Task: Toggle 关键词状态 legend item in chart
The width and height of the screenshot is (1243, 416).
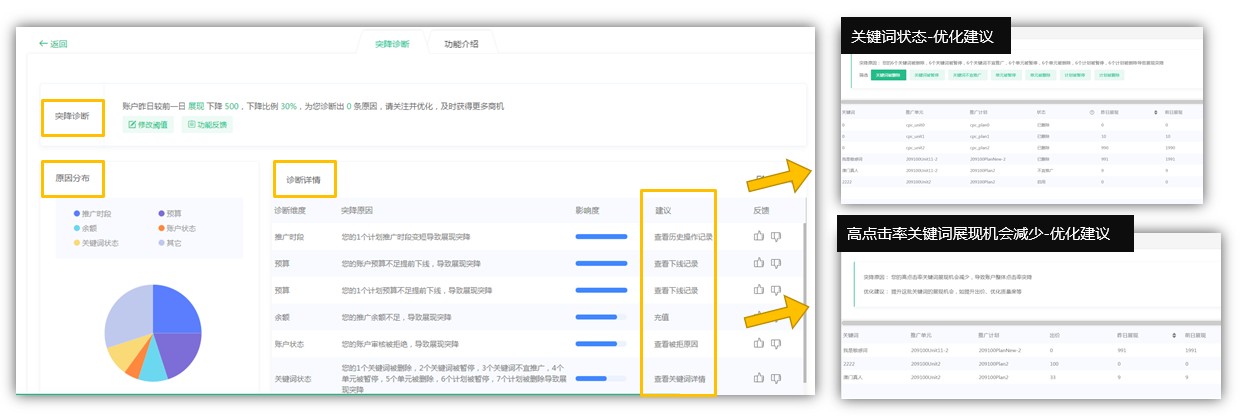Action: 102,242
